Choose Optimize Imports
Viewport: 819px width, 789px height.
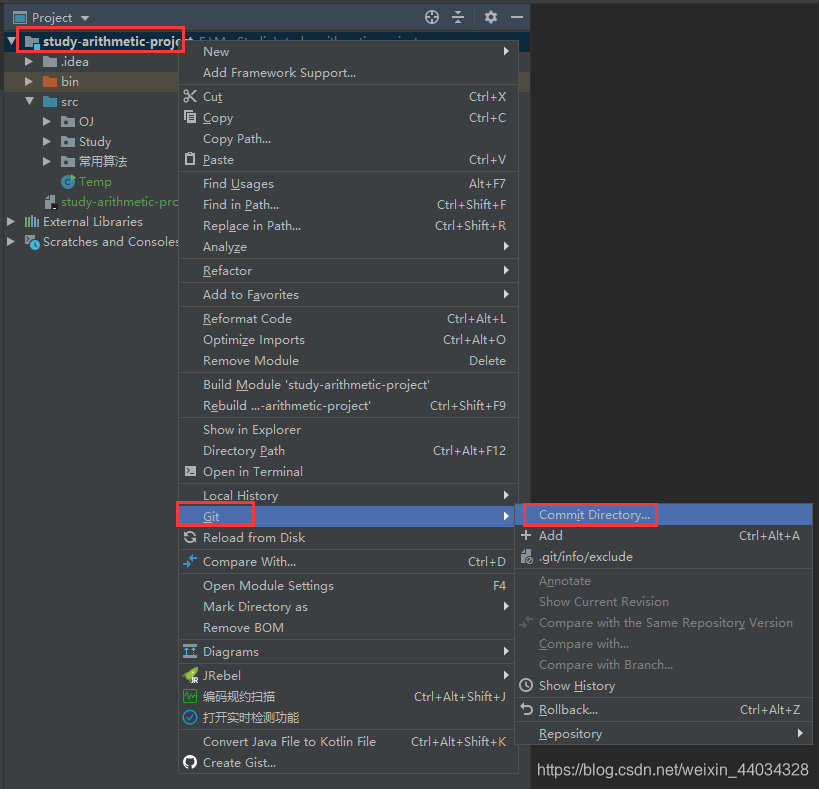click(x=348, y=339)
